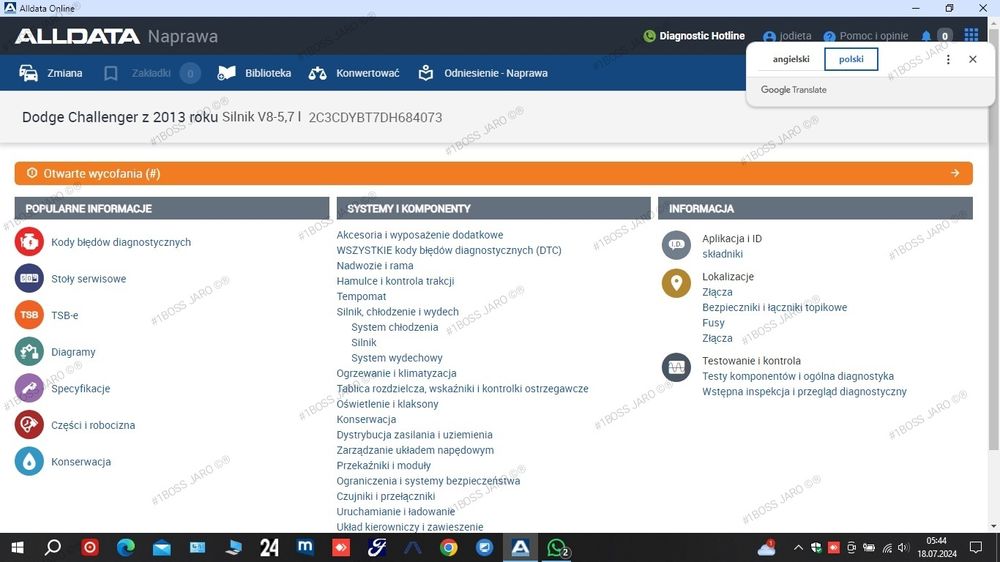Click the Zmiana vehicle icon
This screenshot has width=1000, height=562.
click(29, 73)
